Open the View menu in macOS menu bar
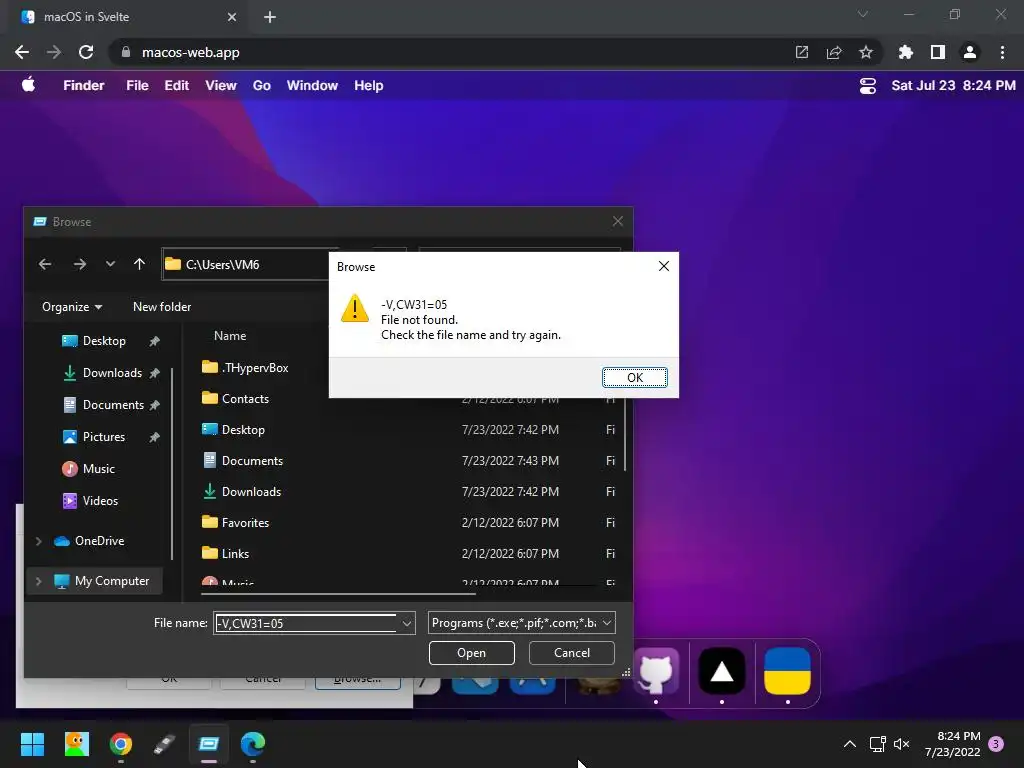This screenshot has width=1024, height=768. point(221,86)
